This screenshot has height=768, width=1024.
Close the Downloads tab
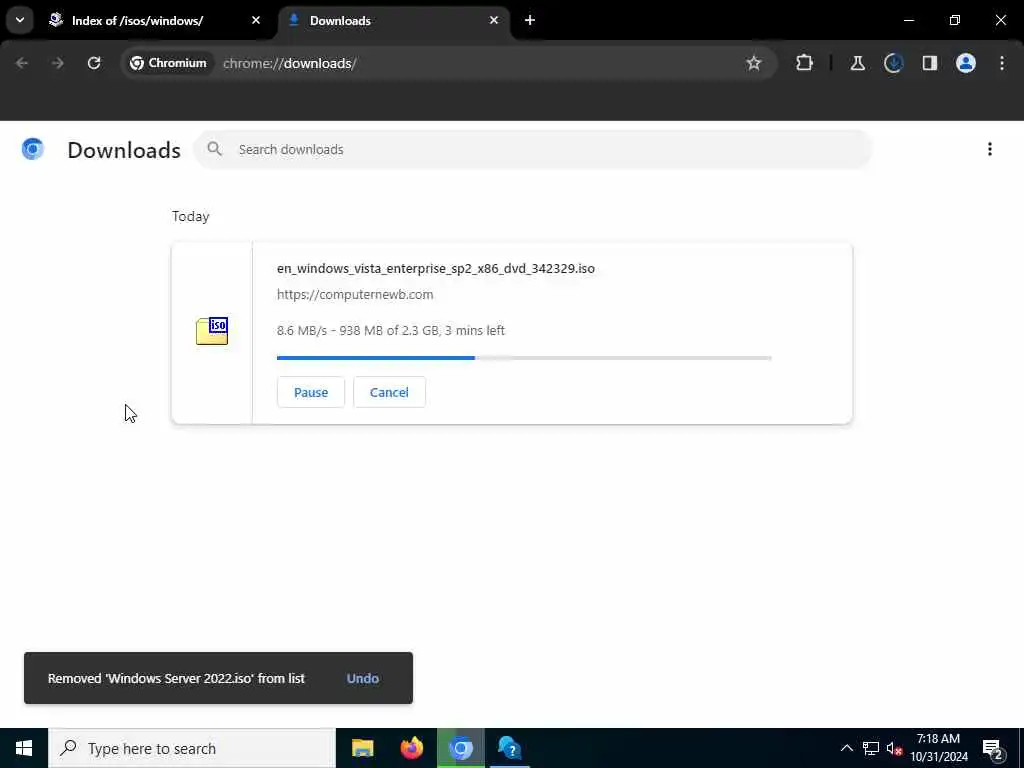pos(494,20)
